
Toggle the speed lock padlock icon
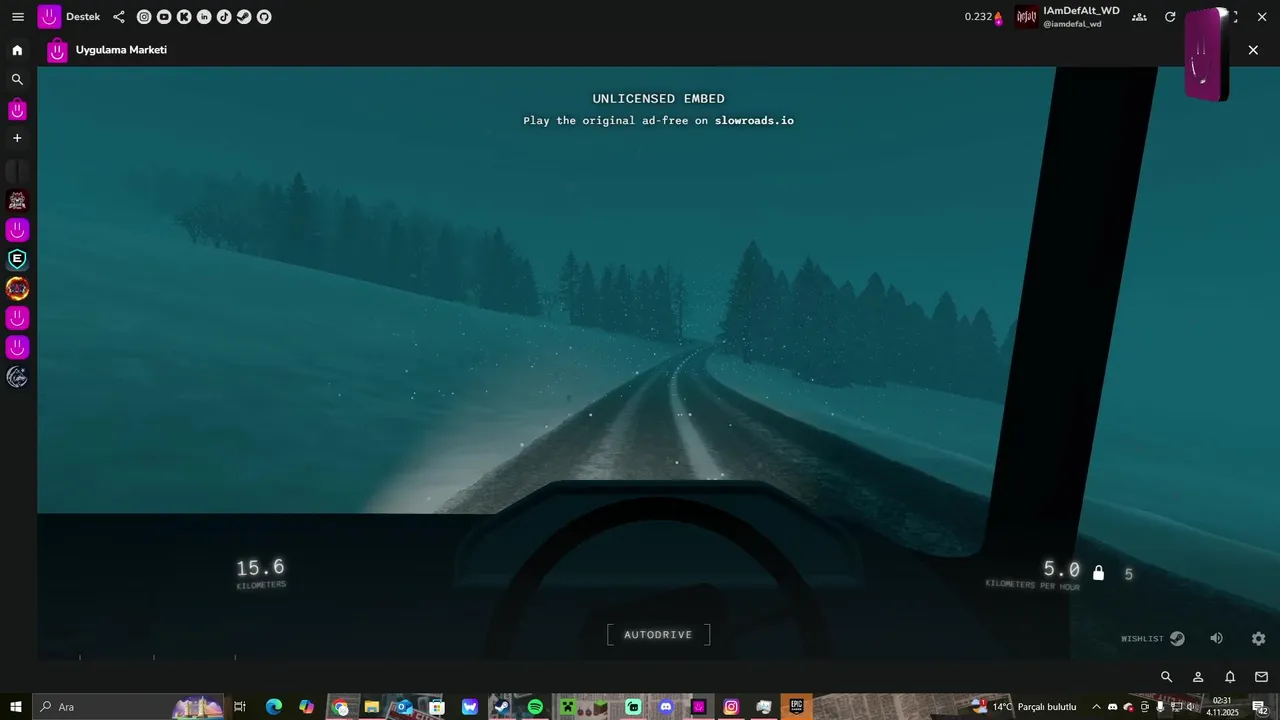[1099, 573]
